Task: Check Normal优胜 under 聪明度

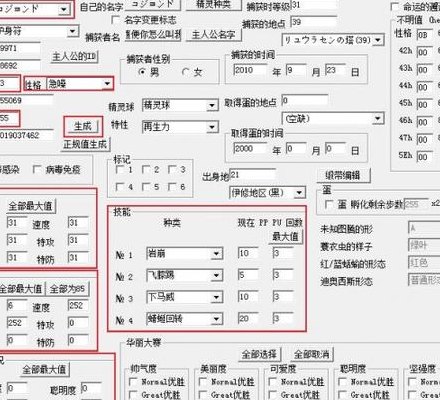Action: click(342, 382)
